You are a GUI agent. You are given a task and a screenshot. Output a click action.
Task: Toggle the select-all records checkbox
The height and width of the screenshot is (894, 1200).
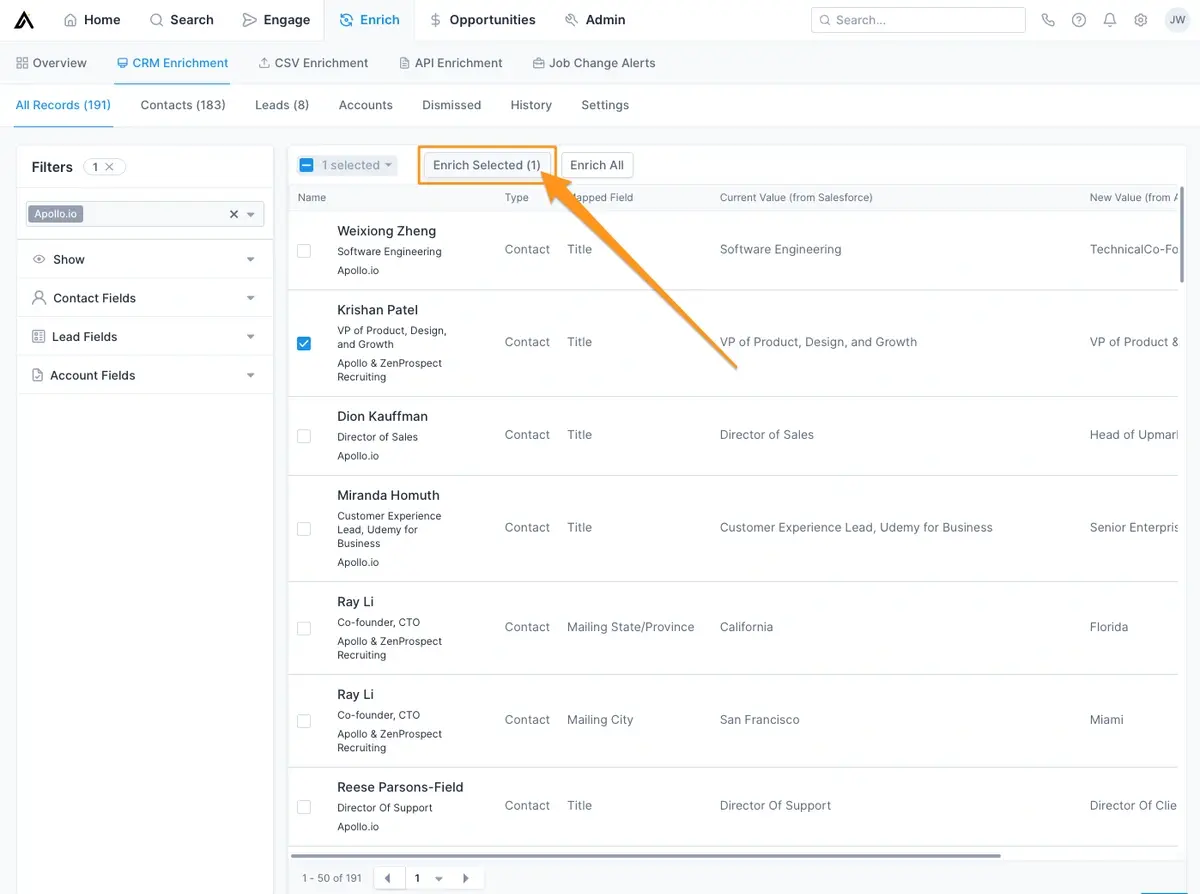coord(307,165)
